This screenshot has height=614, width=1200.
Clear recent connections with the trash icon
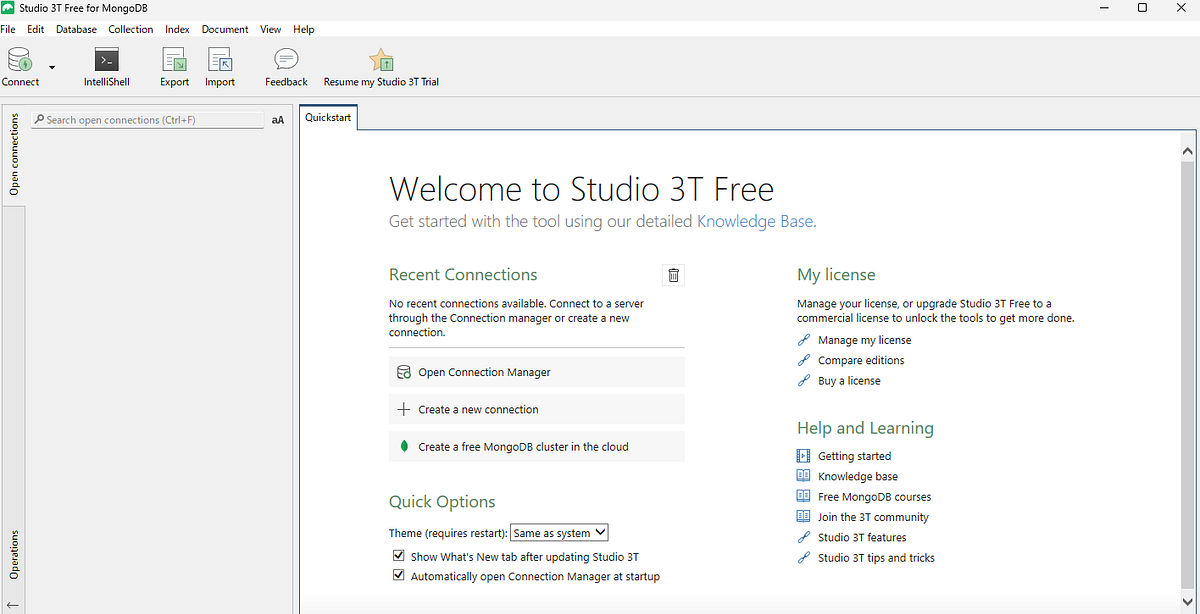pos(673,274)
